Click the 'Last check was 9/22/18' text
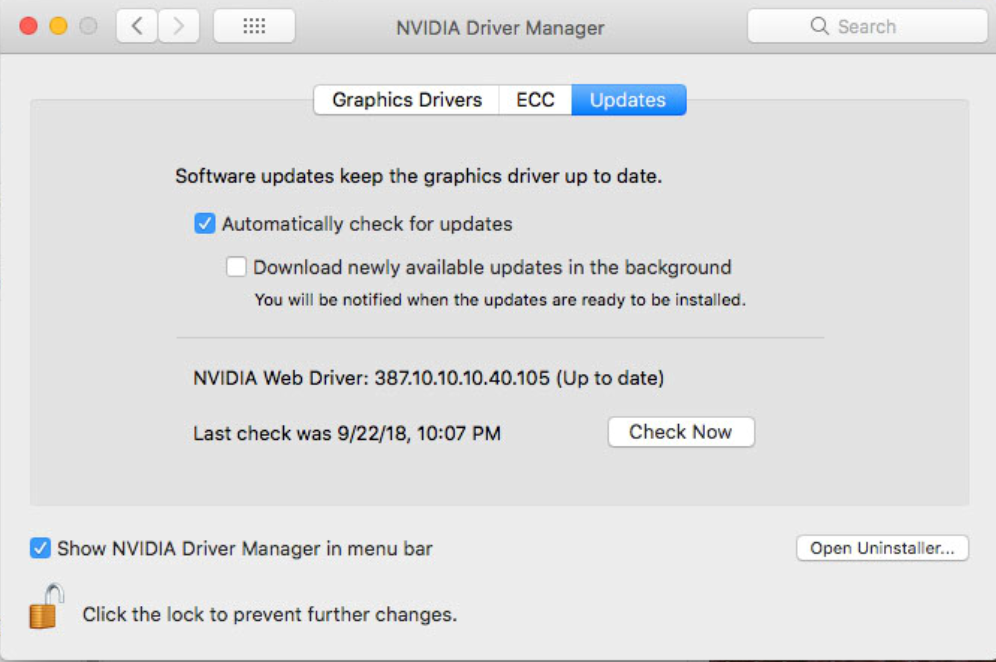The width and height of the screenshot is (996, 662). [x=347, y=433]
